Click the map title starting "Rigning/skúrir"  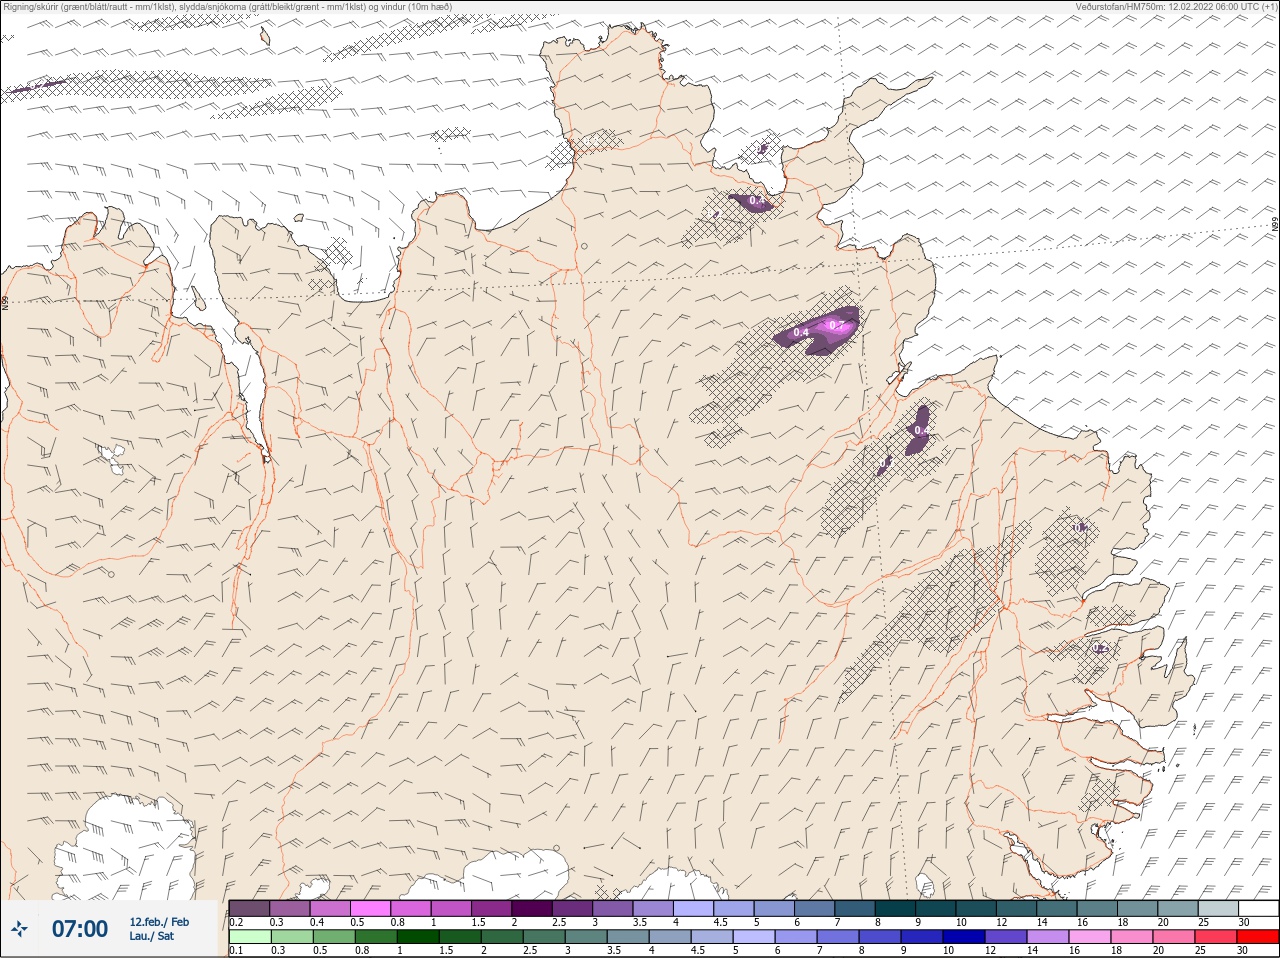pos(228,7)
